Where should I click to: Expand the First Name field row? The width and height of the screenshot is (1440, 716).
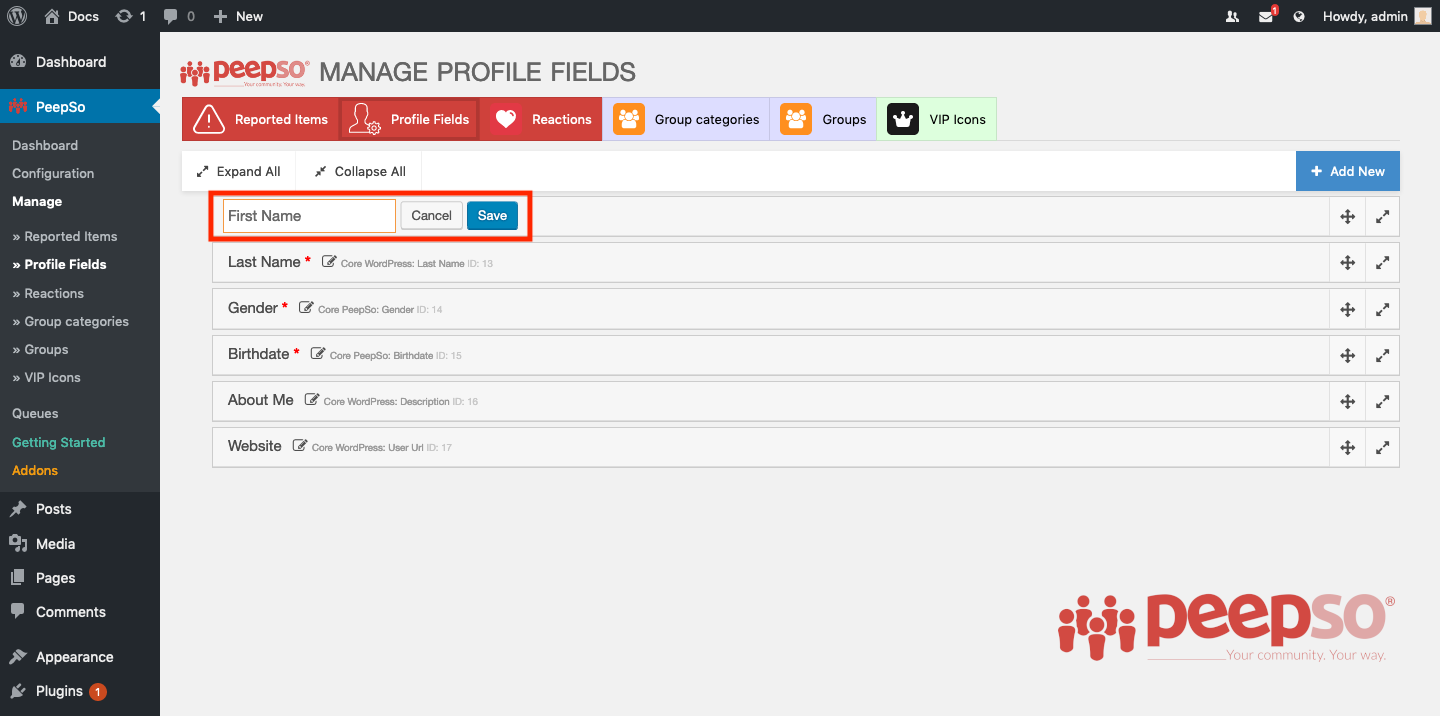click(1382, 217)
